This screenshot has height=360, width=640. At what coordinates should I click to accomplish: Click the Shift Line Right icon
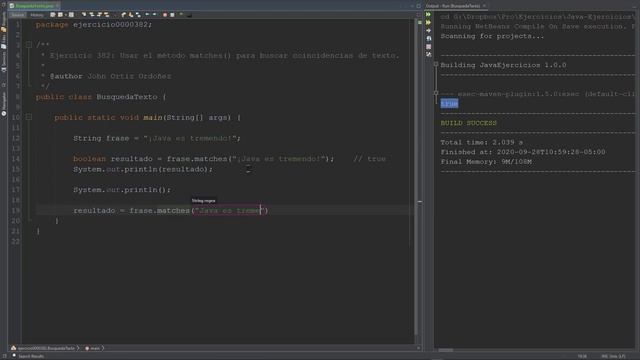(x=154, y=15)
